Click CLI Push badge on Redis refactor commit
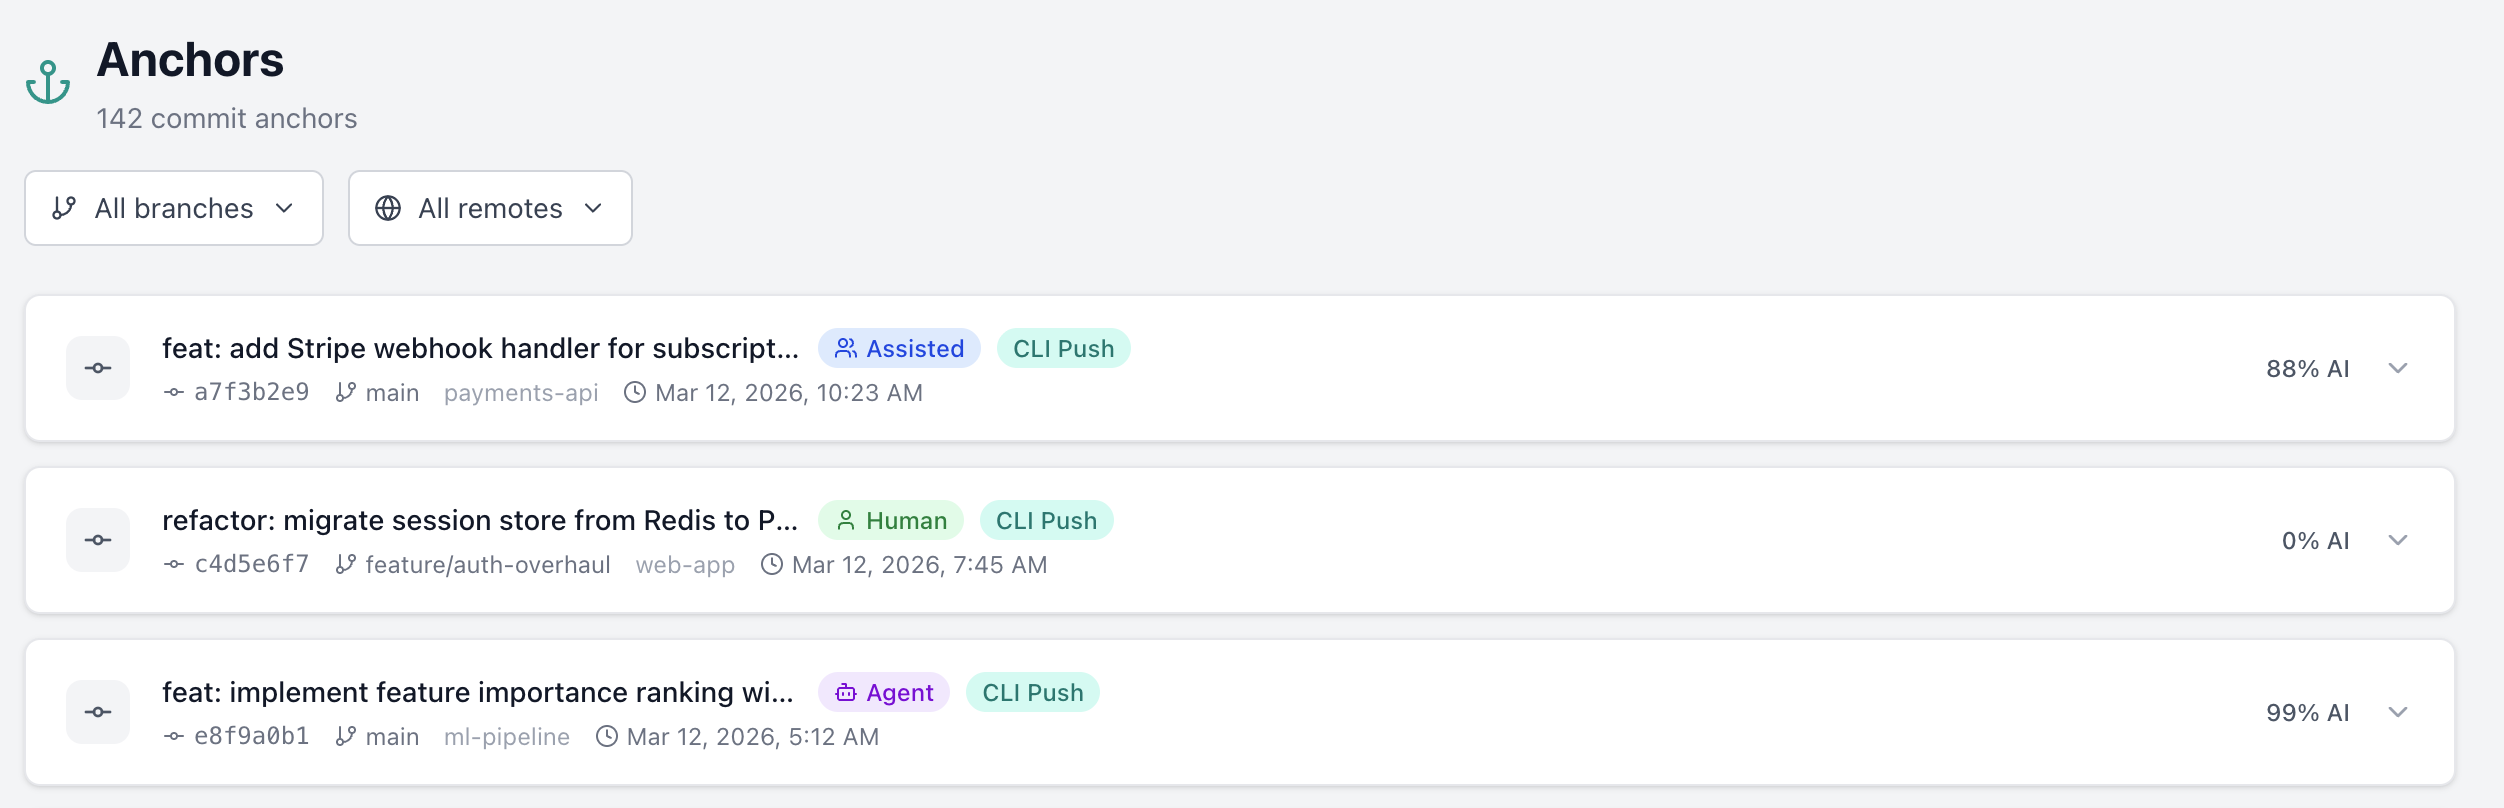 (x=1046, y=521)
